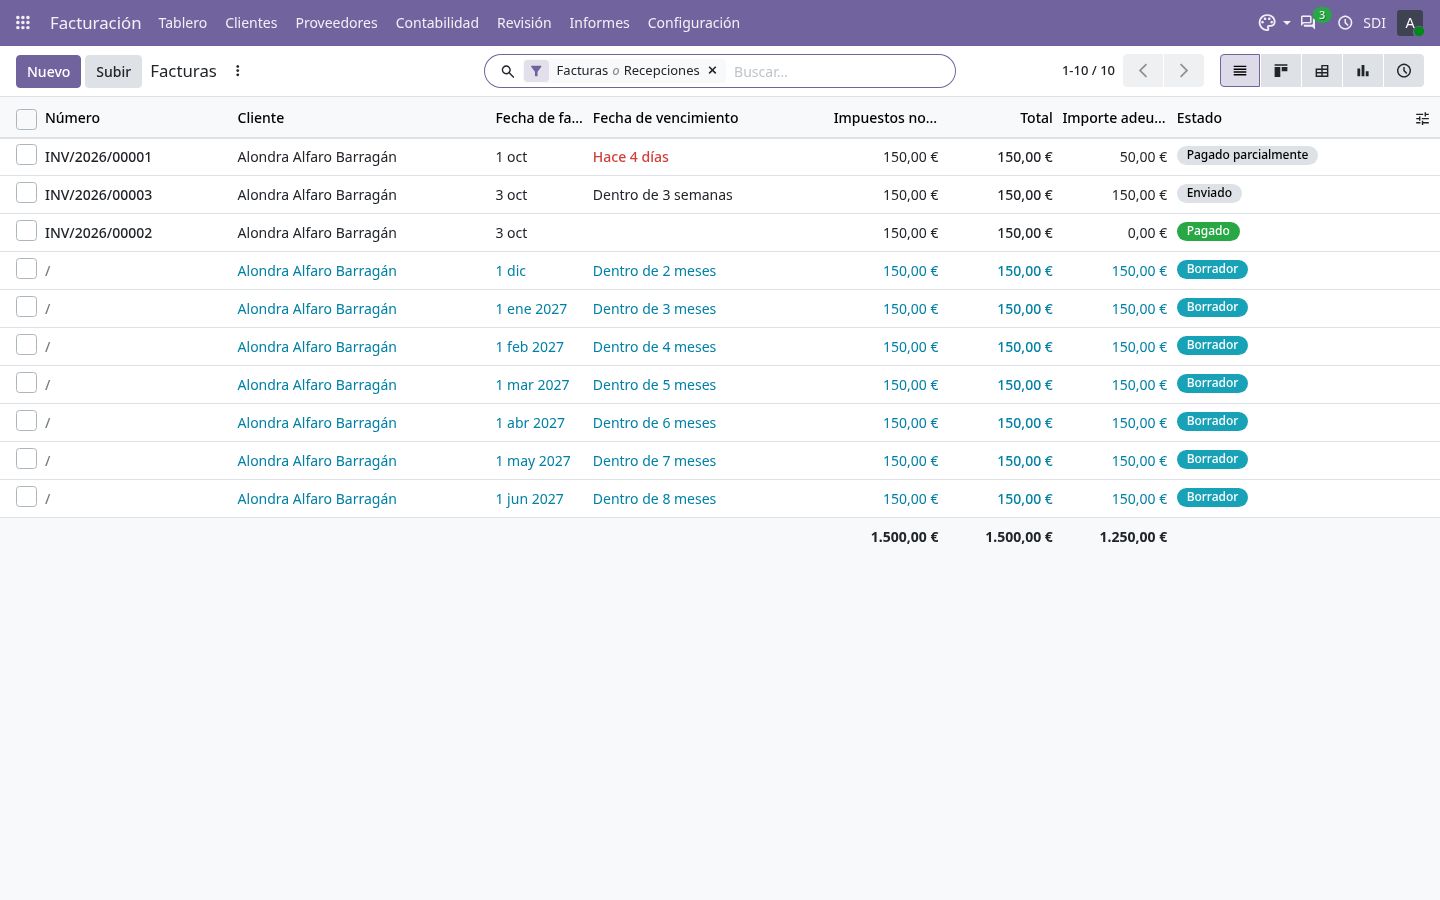Open the Configuración menu
Screen dimensions: 1440x900
[x=693, y=22]
